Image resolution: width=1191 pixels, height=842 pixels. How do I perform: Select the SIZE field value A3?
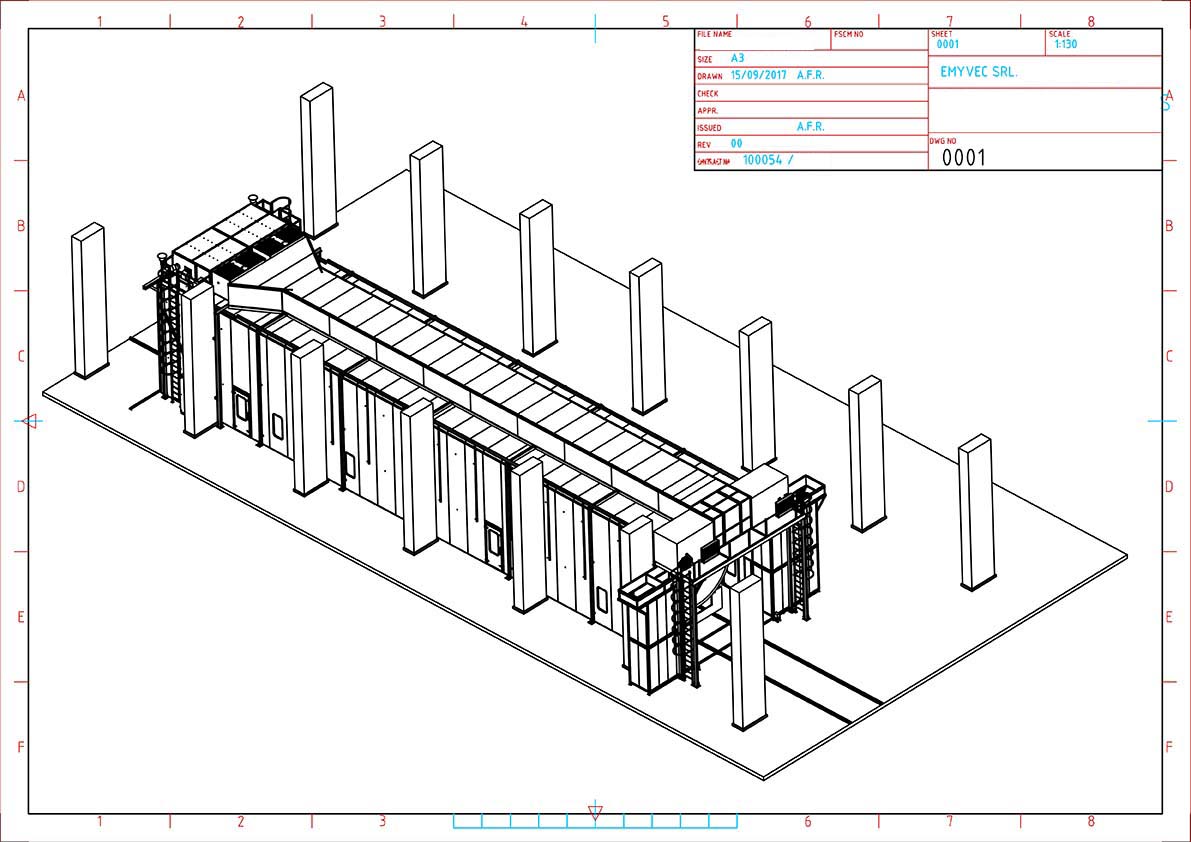click(738, 59)
